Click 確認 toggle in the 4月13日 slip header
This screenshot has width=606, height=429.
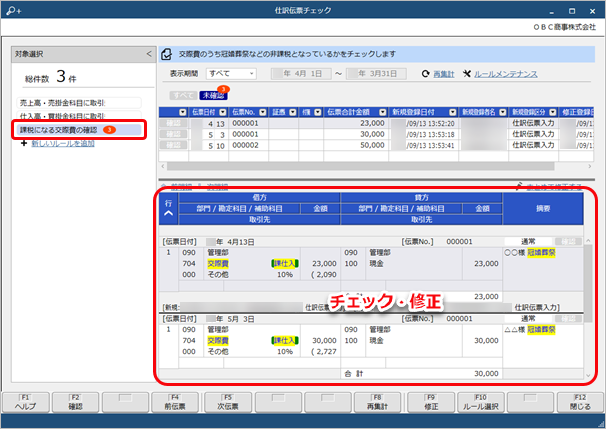[569, 242]
